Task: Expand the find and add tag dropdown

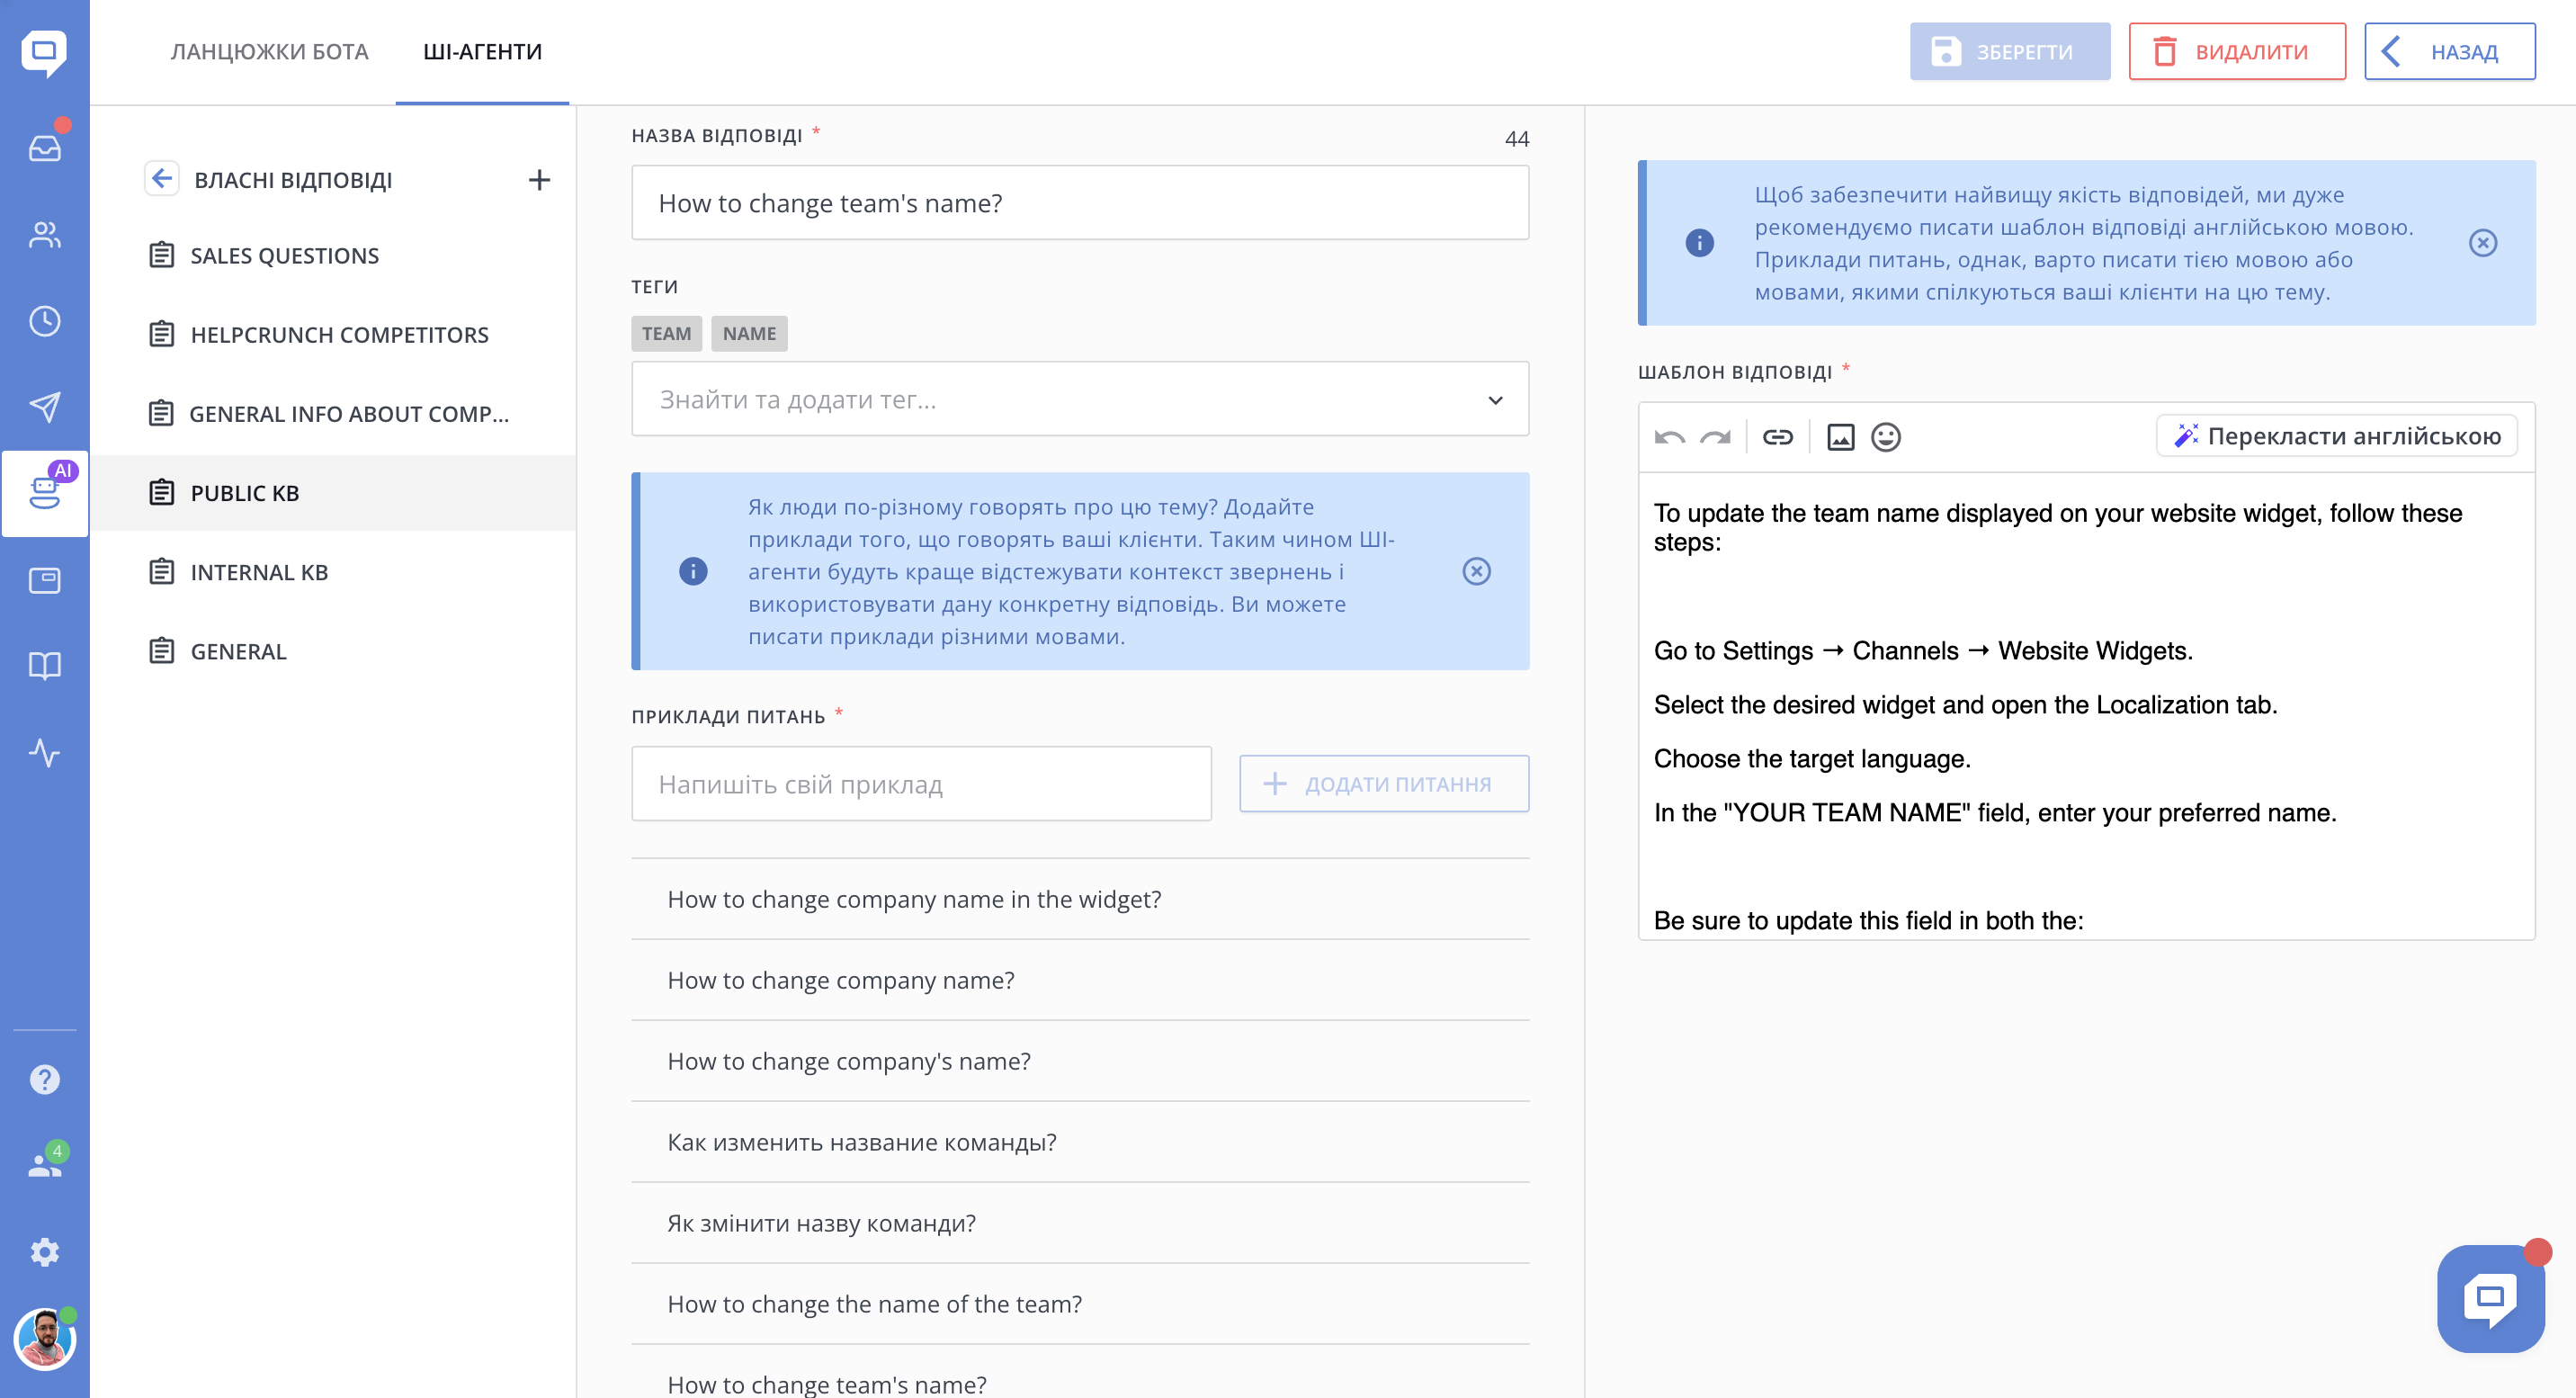Action: [1495, 400]
